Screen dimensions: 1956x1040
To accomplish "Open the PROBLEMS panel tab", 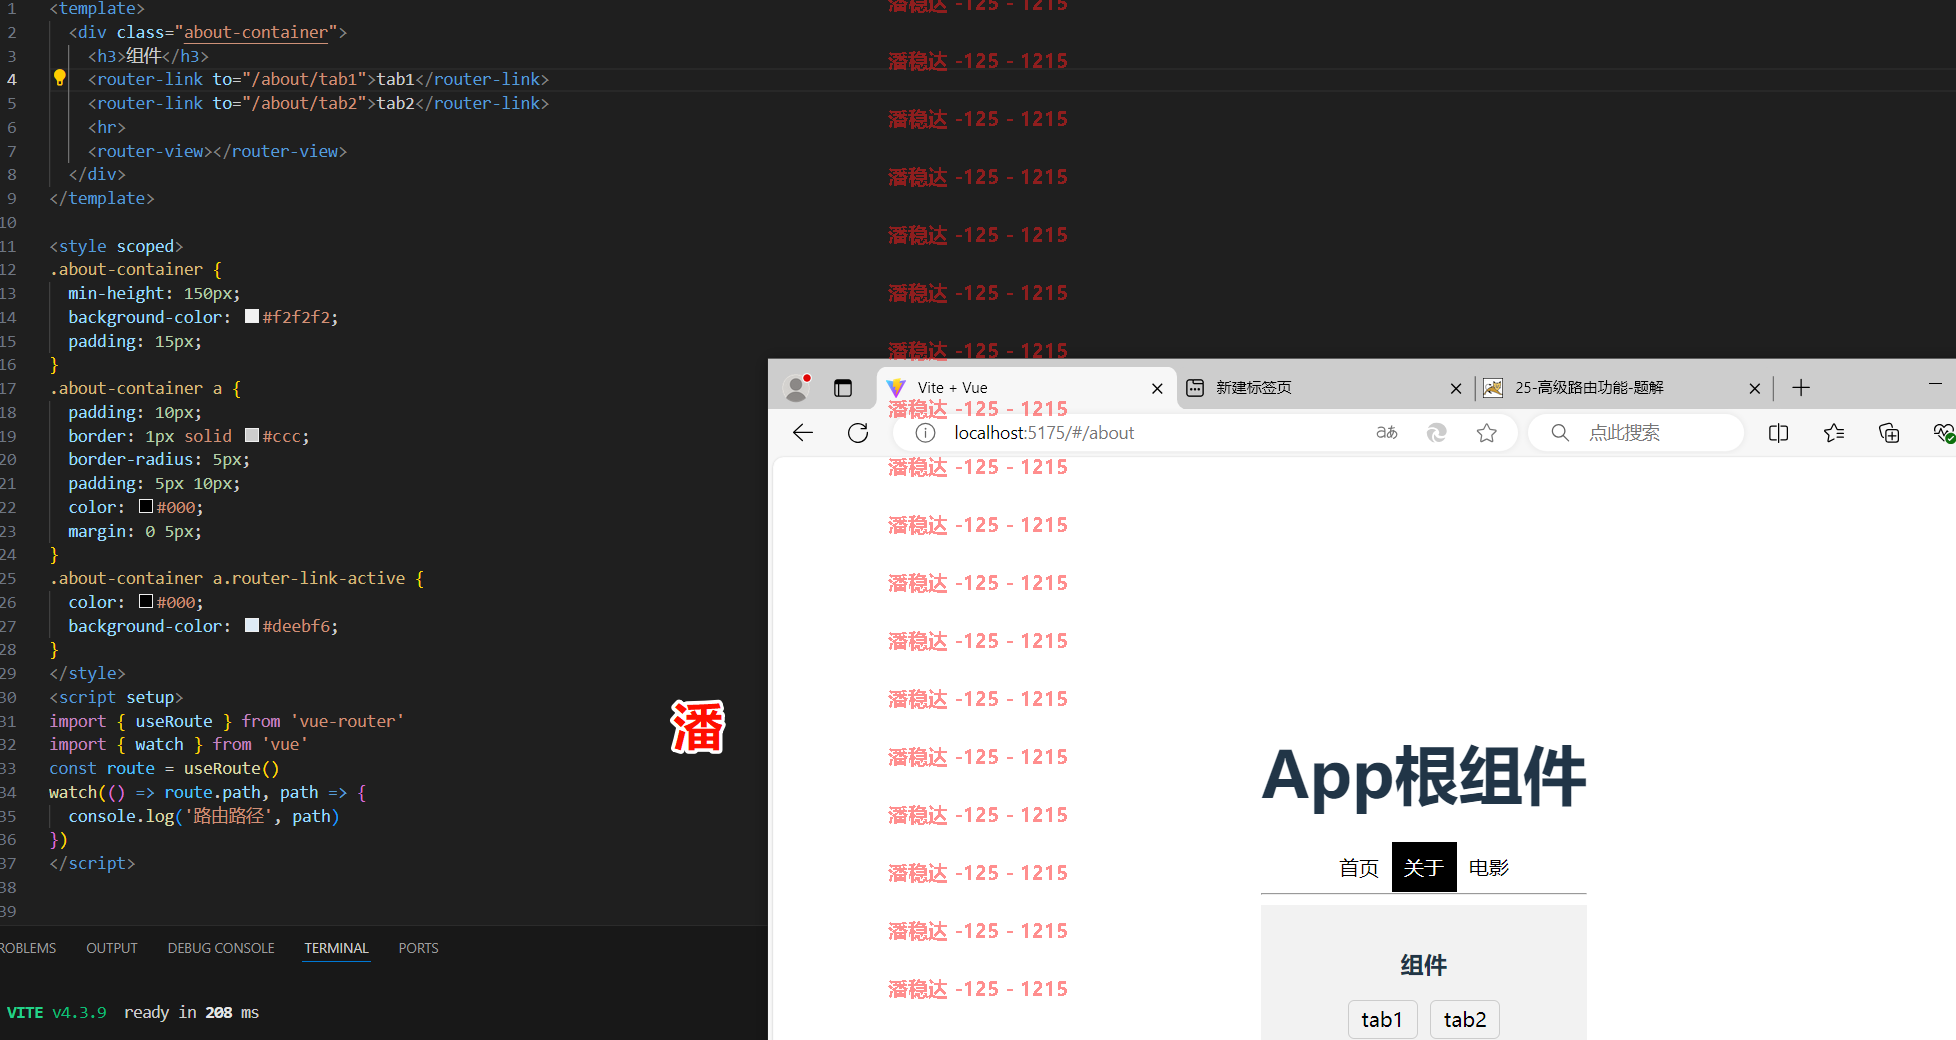I will click(x=28, y=948).
